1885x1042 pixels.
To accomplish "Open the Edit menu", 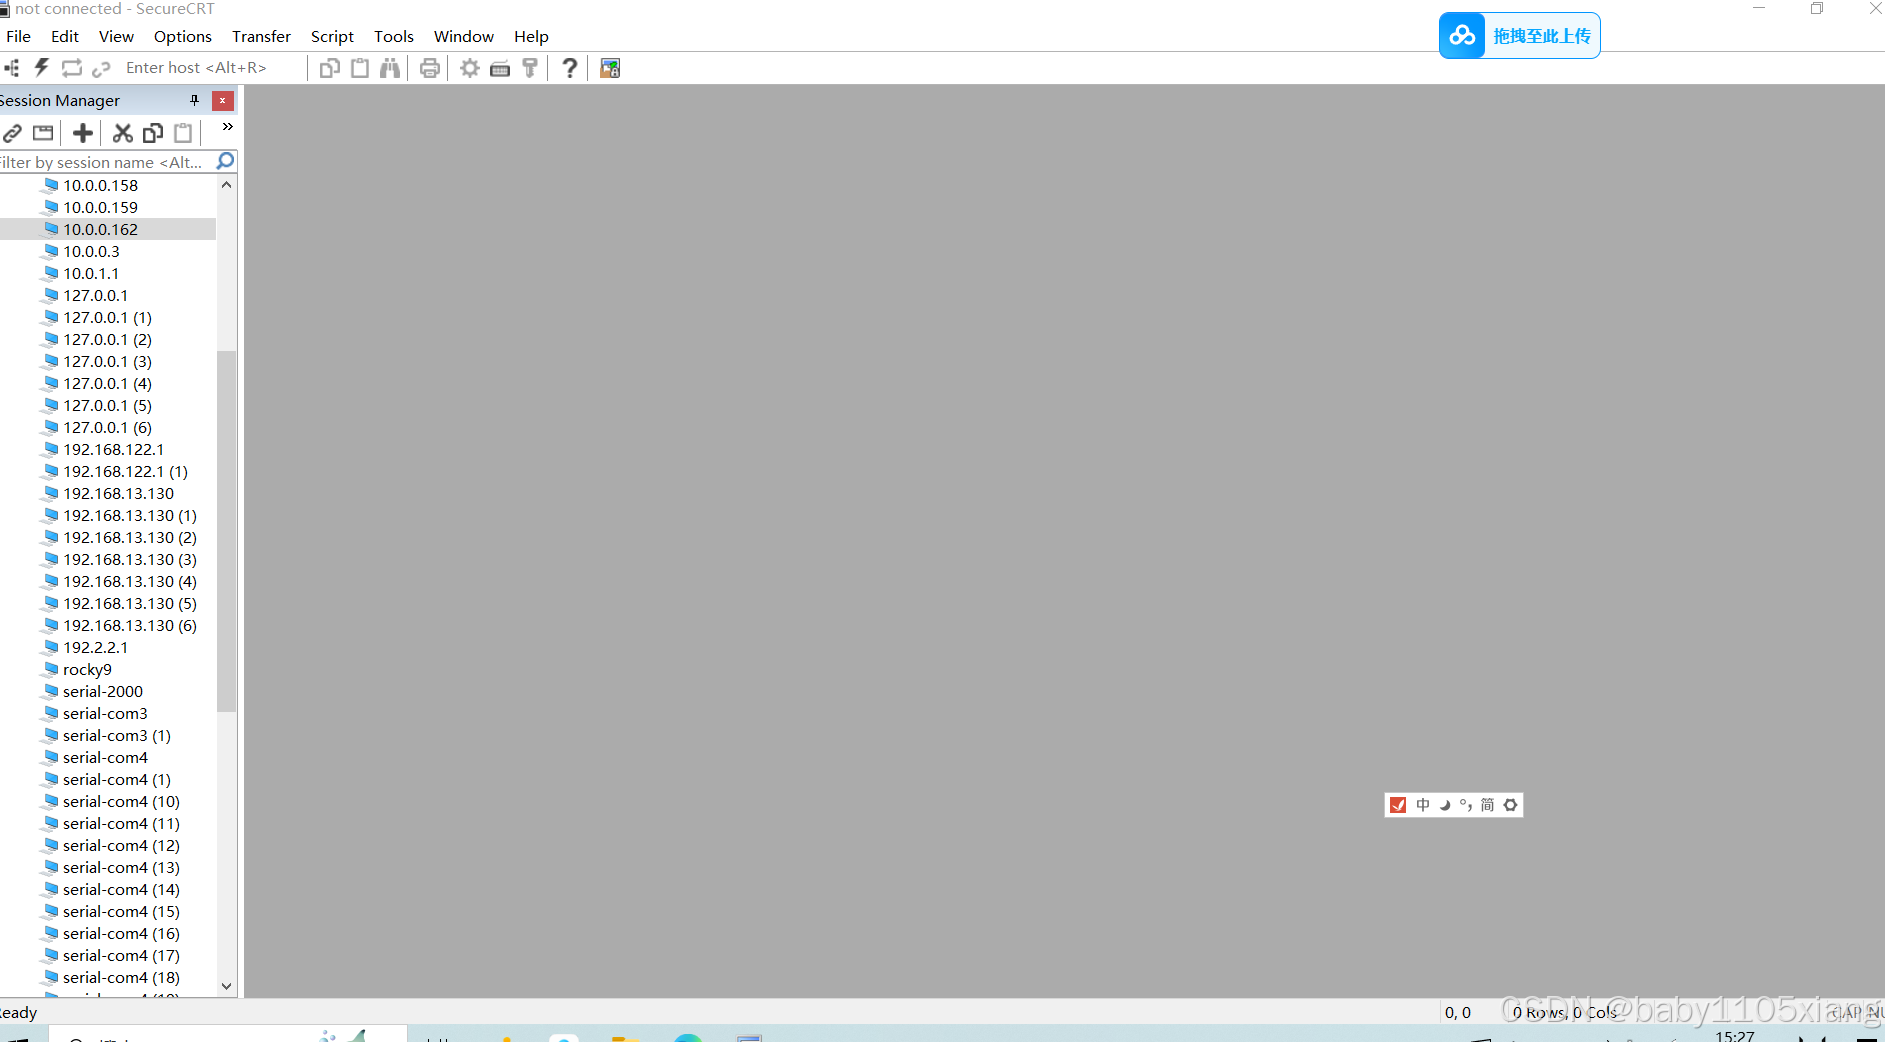I will (x=65, y=36).
